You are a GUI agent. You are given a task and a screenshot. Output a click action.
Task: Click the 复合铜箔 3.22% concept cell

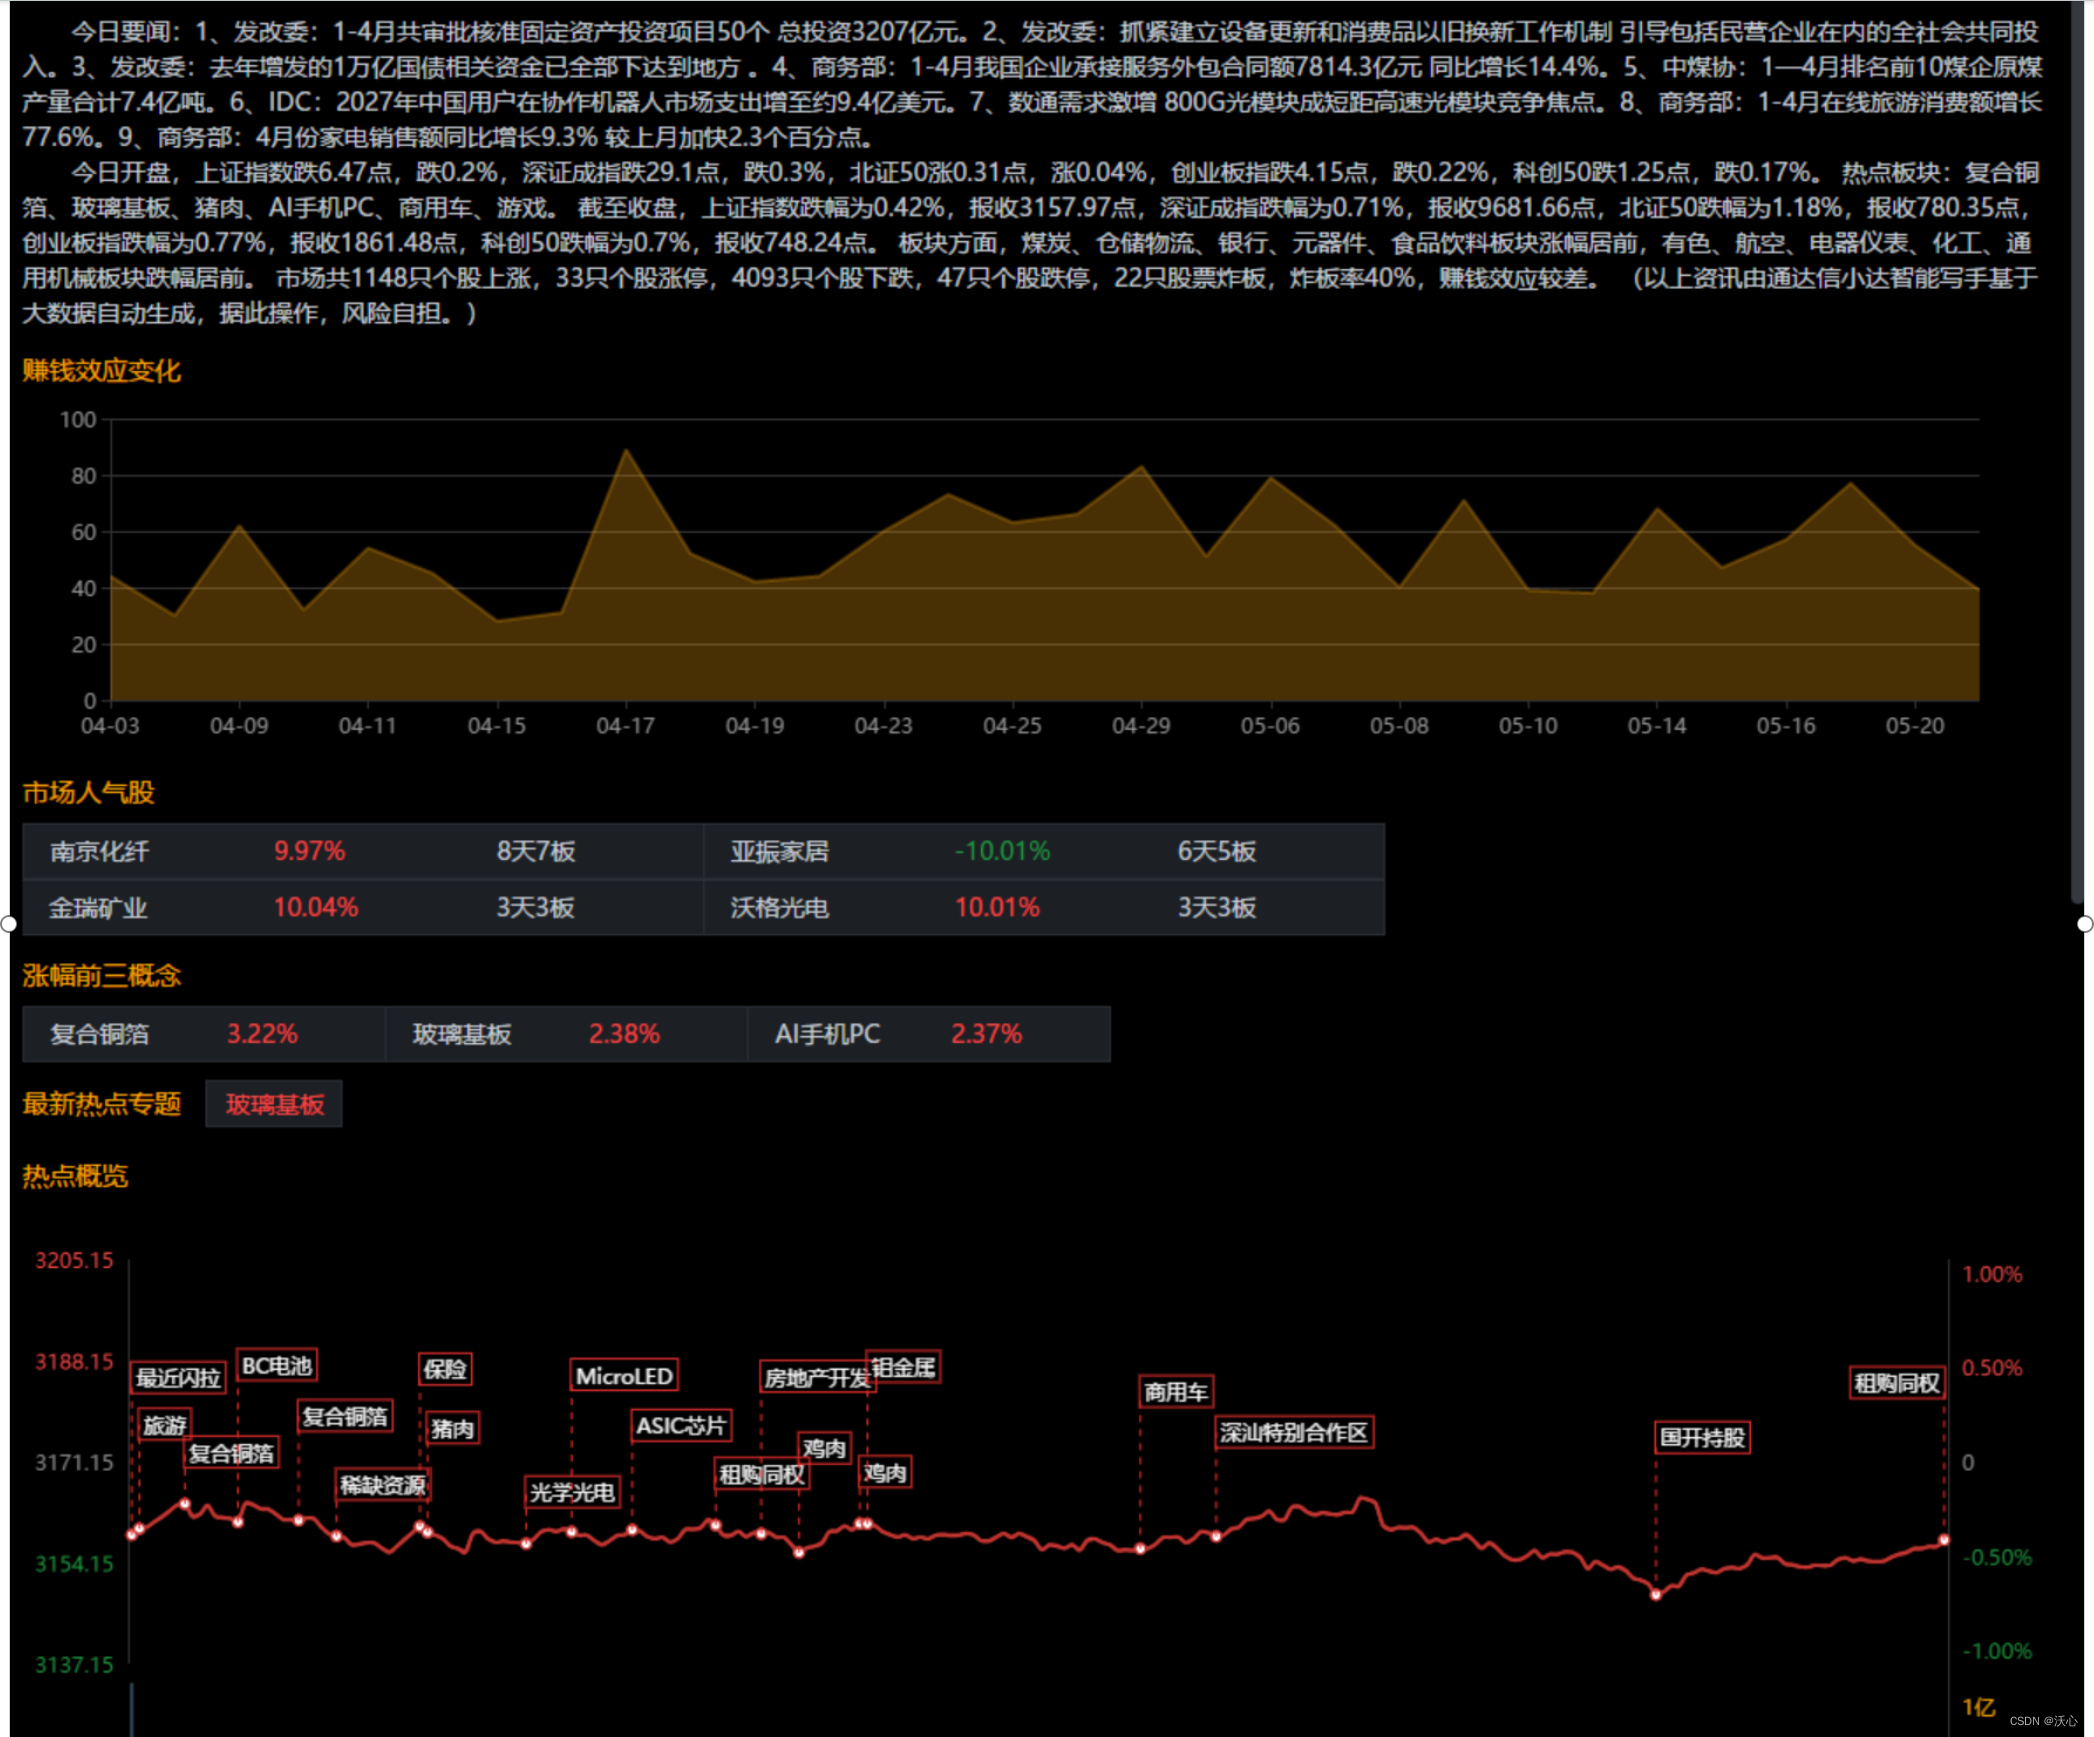click(x=100, y=1034)
